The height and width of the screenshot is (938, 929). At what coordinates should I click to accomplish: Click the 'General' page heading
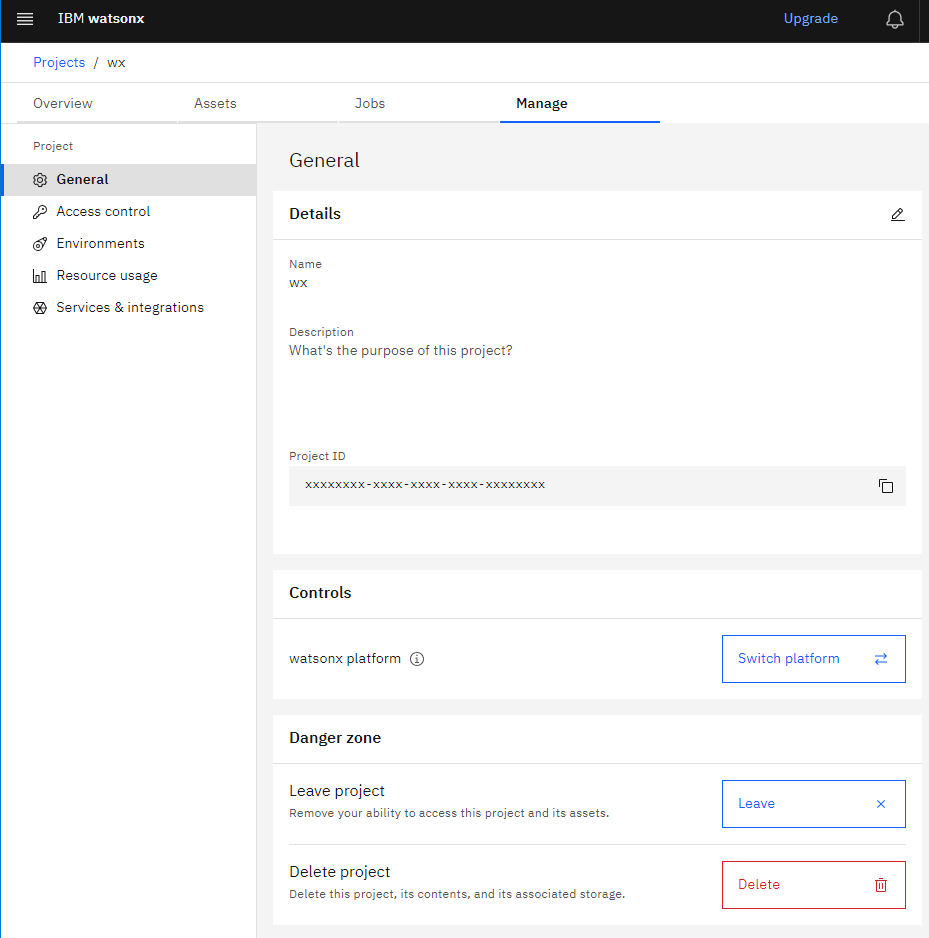pyautogui.click(x=324, y=160)
